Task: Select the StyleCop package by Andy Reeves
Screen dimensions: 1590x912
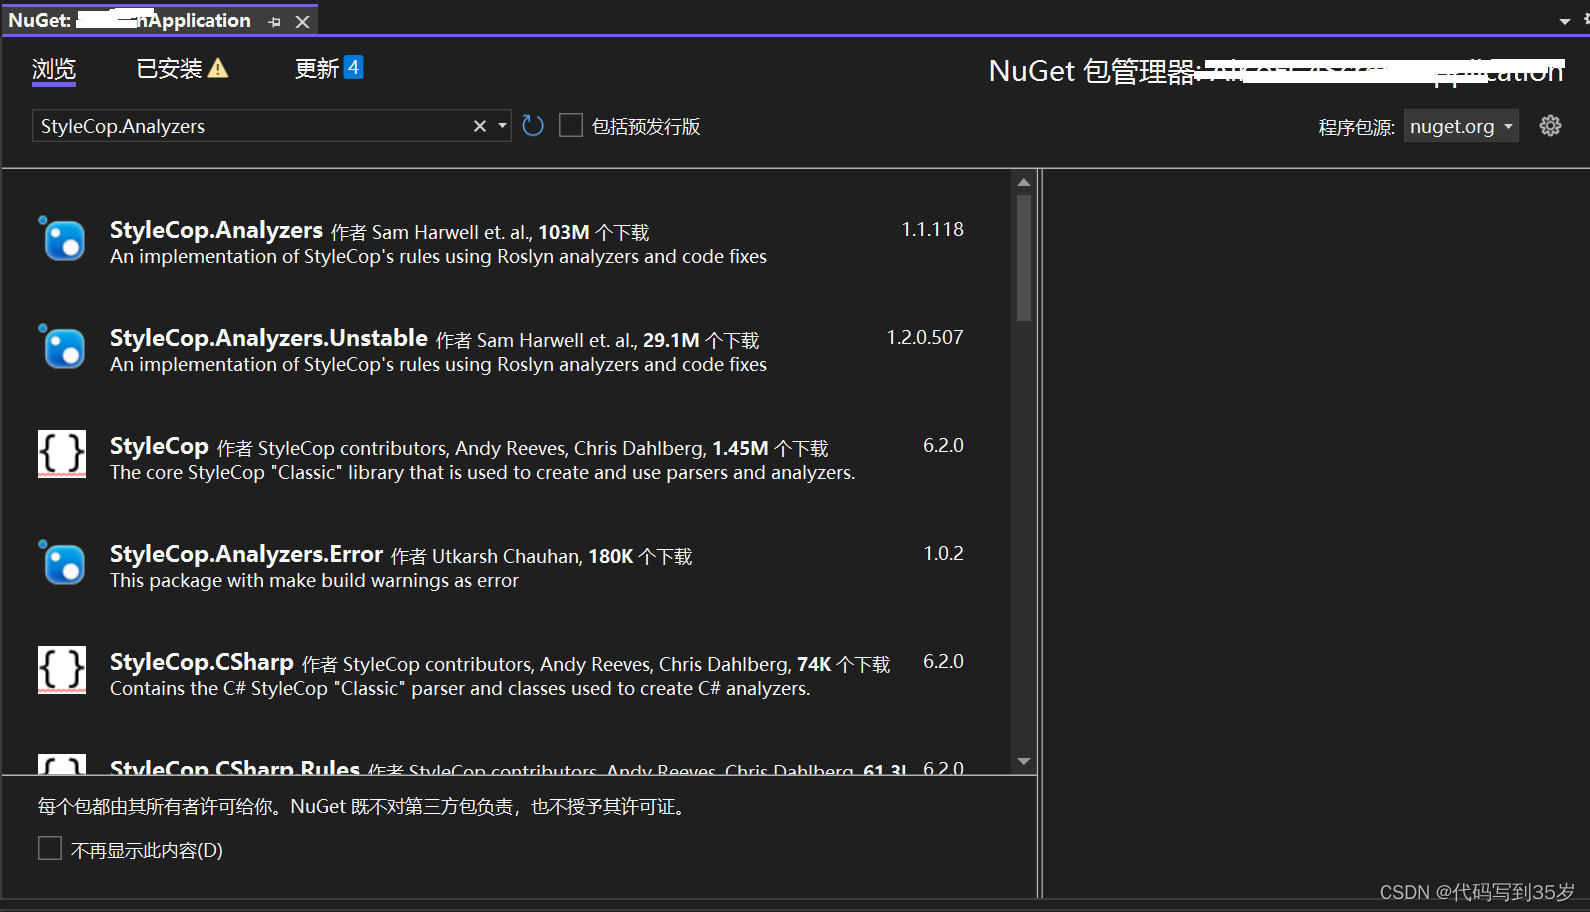Action: [x=159, y=446]
